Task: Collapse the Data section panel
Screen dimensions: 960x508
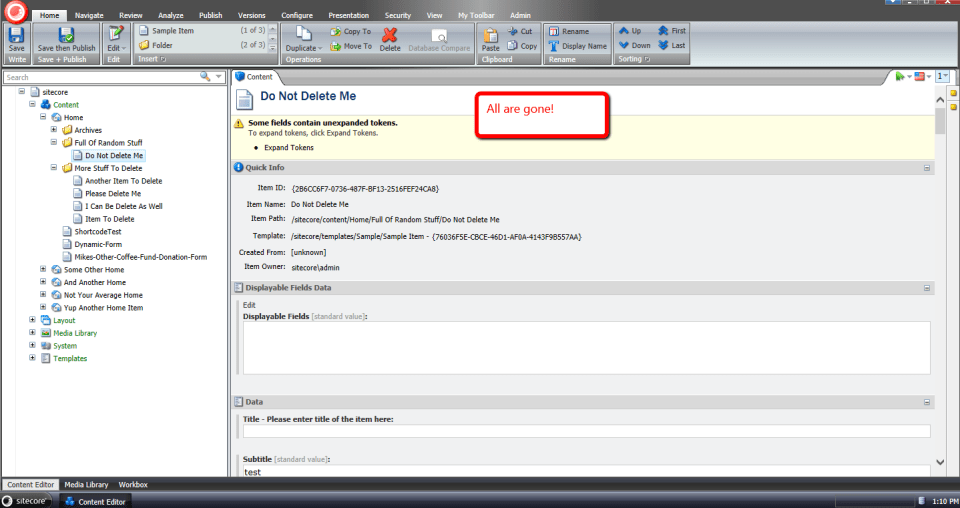Action: point(927,402)
